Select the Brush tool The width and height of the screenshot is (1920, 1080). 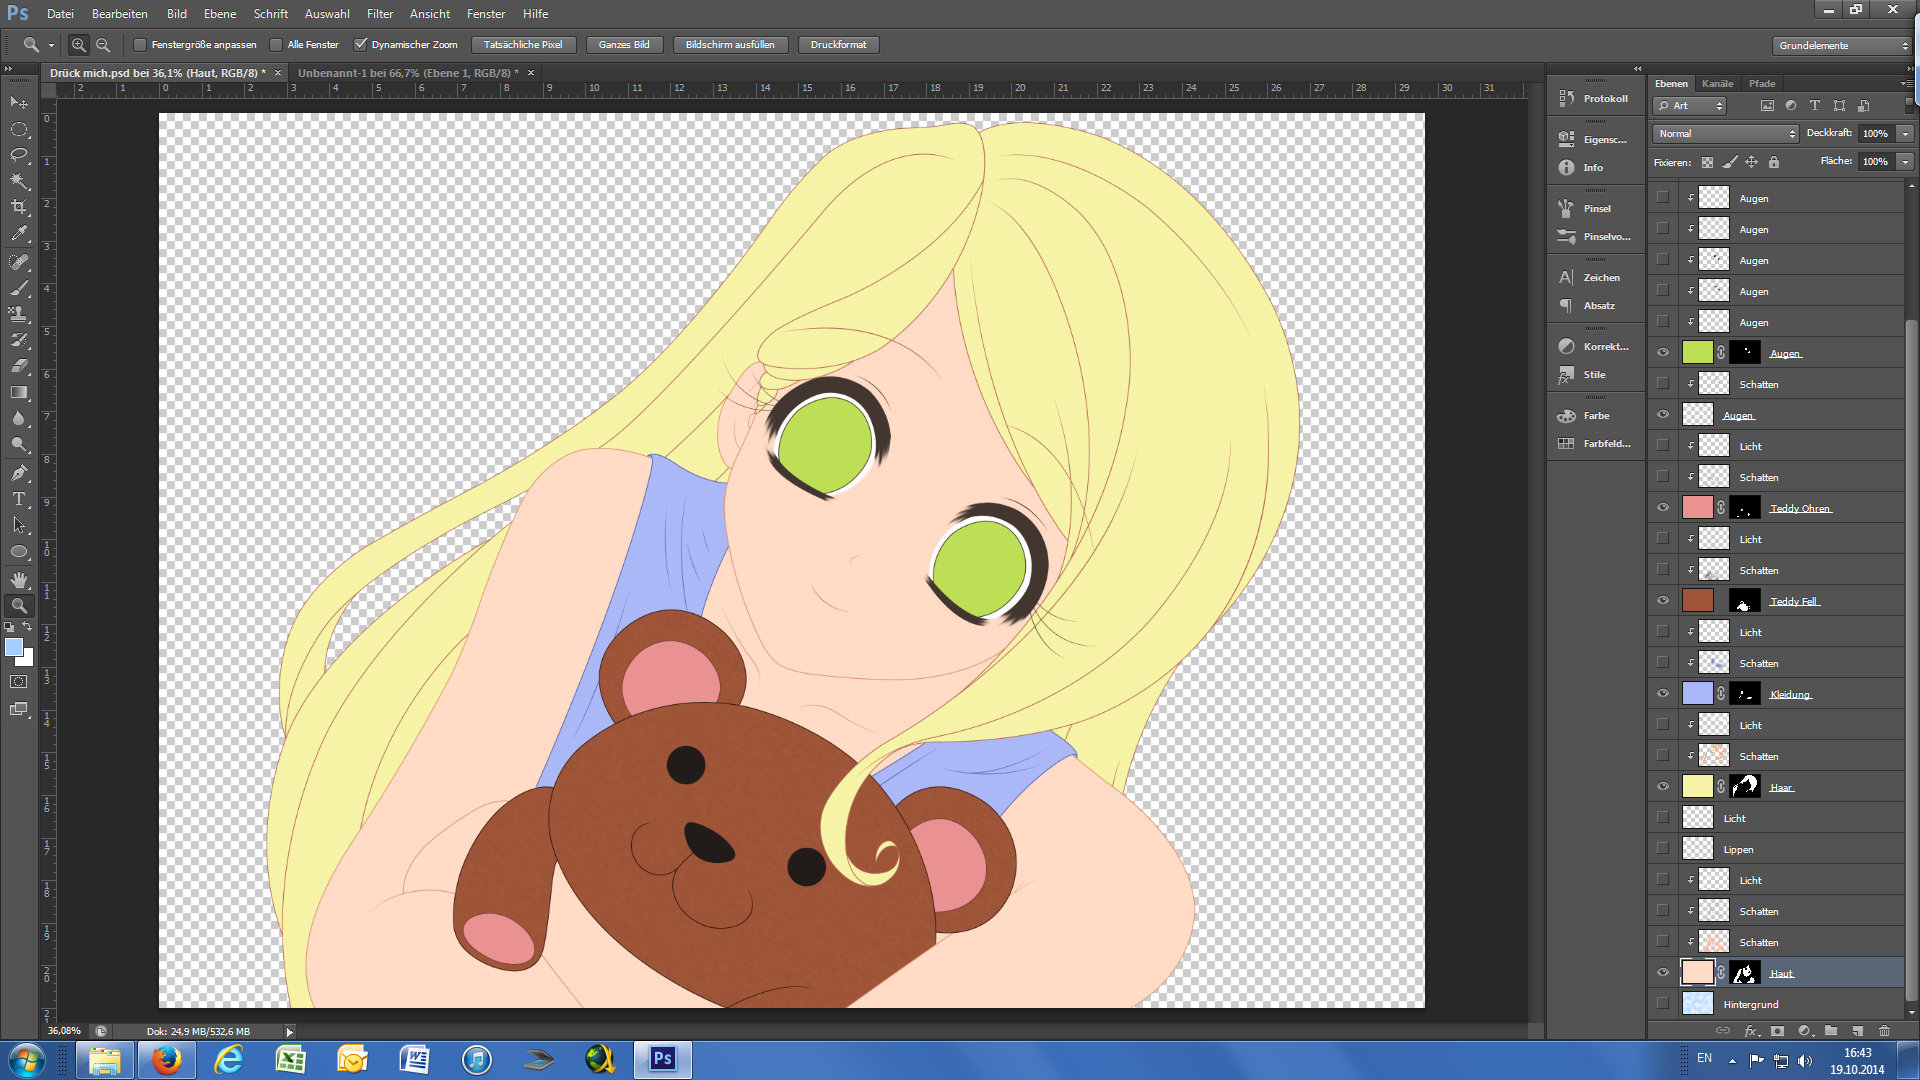(x=19, y=288)
